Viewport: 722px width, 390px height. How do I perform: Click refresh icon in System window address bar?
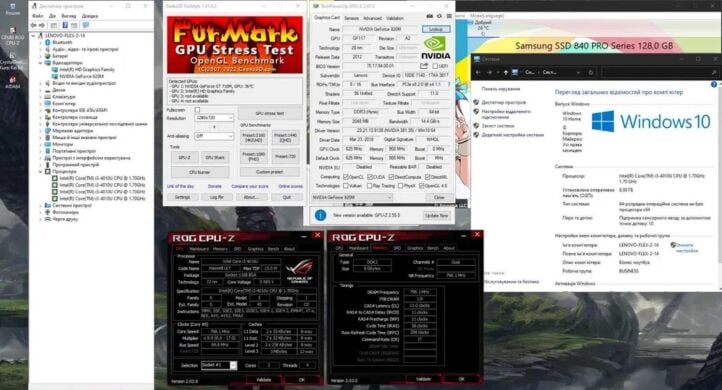pyautogui.click(x=591, y=72)
